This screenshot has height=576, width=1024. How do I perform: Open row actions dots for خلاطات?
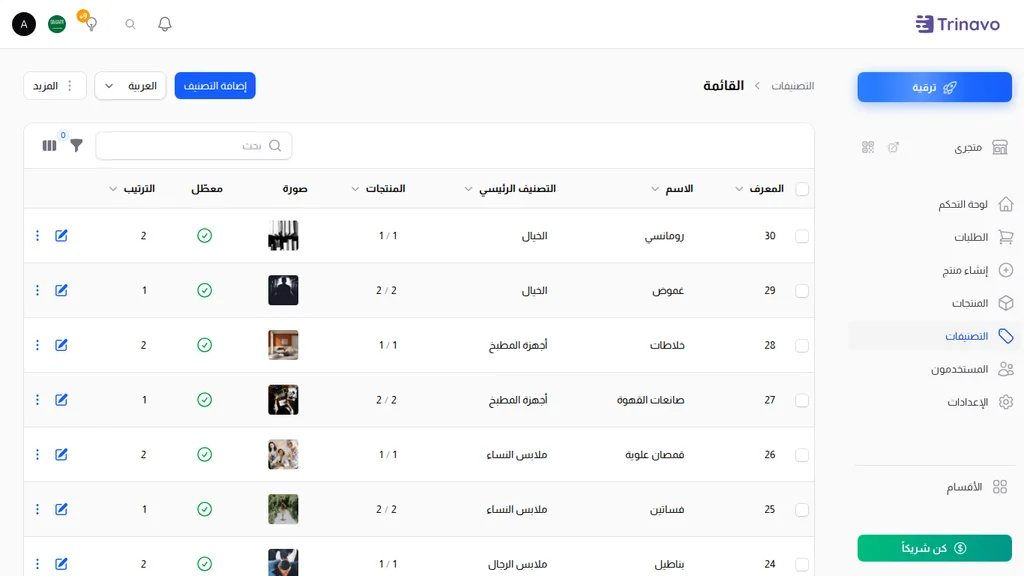pos(37,345)
